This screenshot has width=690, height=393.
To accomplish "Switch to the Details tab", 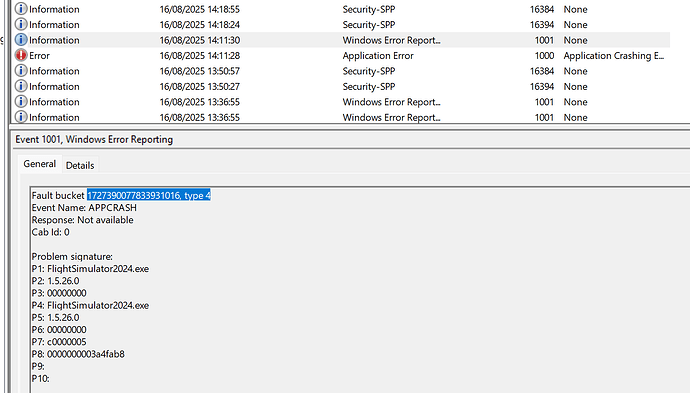I will [x=80, y=165].
